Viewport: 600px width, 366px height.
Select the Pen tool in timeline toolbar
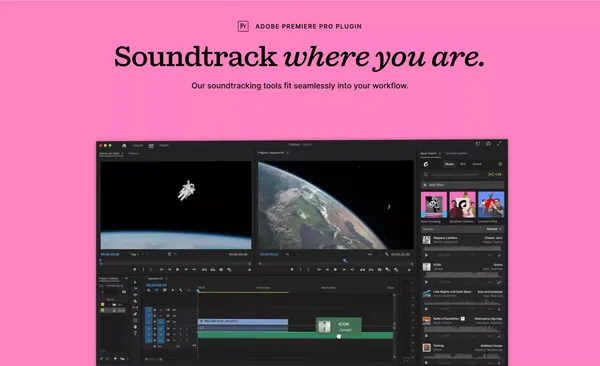pos(135,314)
